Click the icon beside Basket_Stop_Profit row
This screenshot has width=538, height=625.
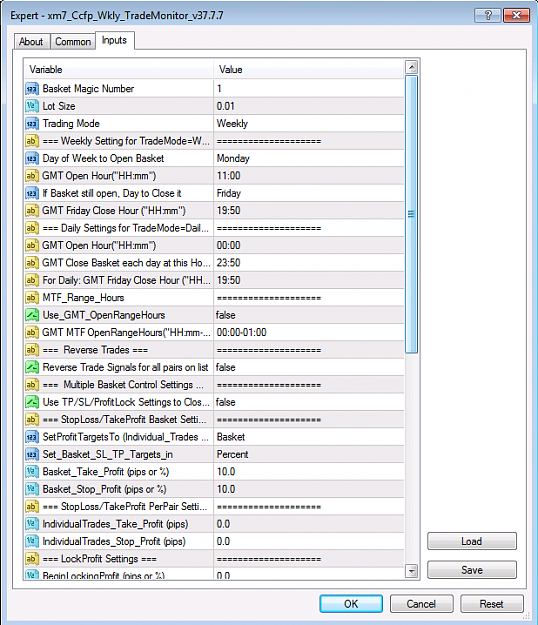tap(32, 489)
